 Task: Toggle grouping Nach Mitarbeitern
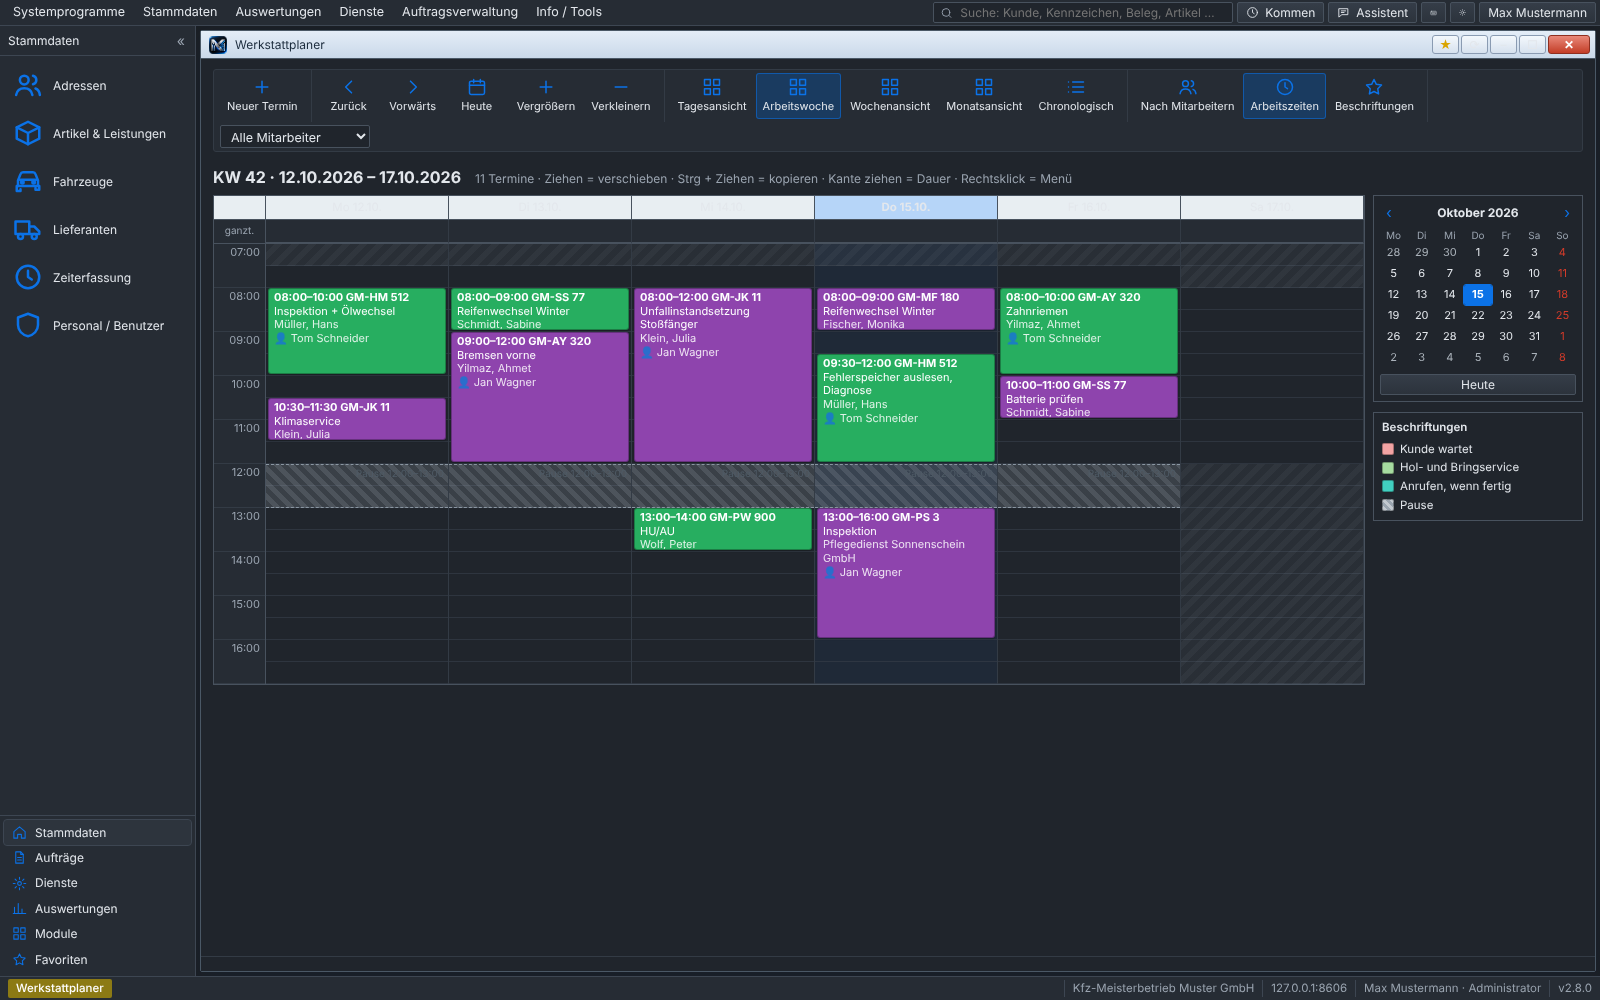[1187, 96]
